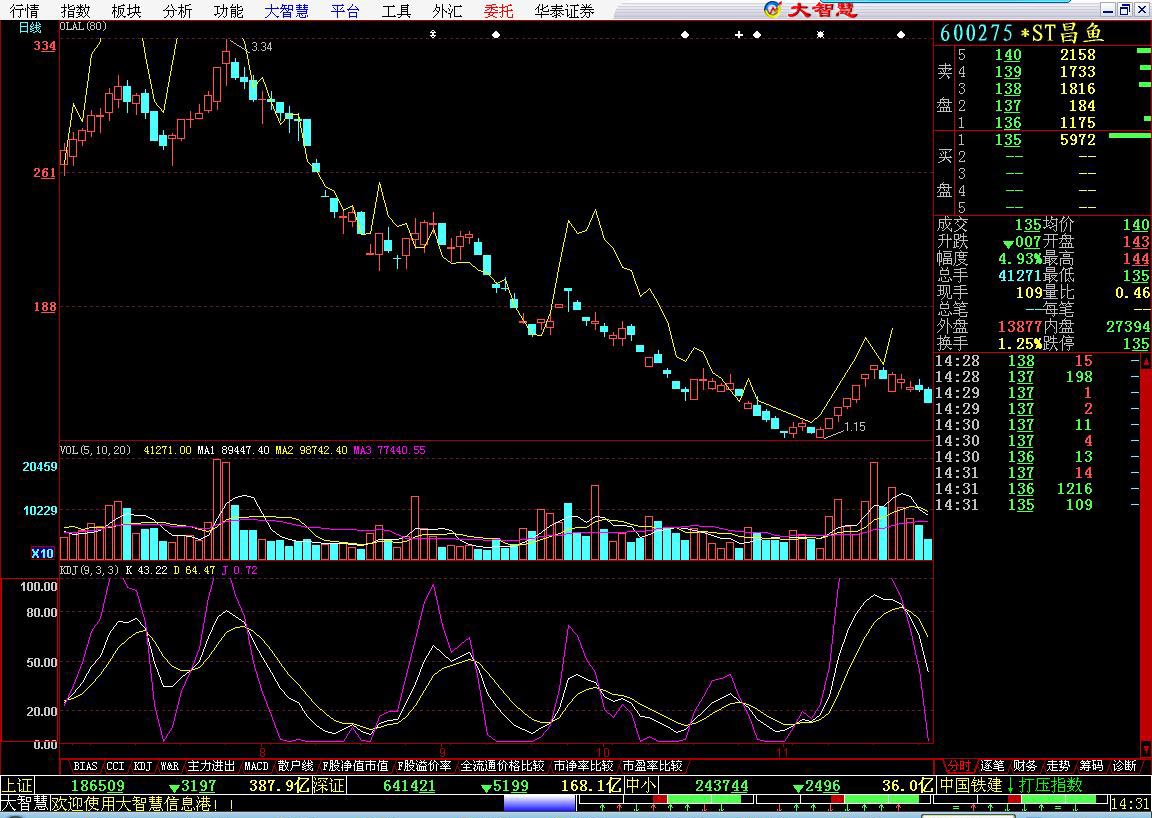The image size is (1152, 818).
Task: Expand the 委托 trading menu
Action: click(x=498, y=11)
